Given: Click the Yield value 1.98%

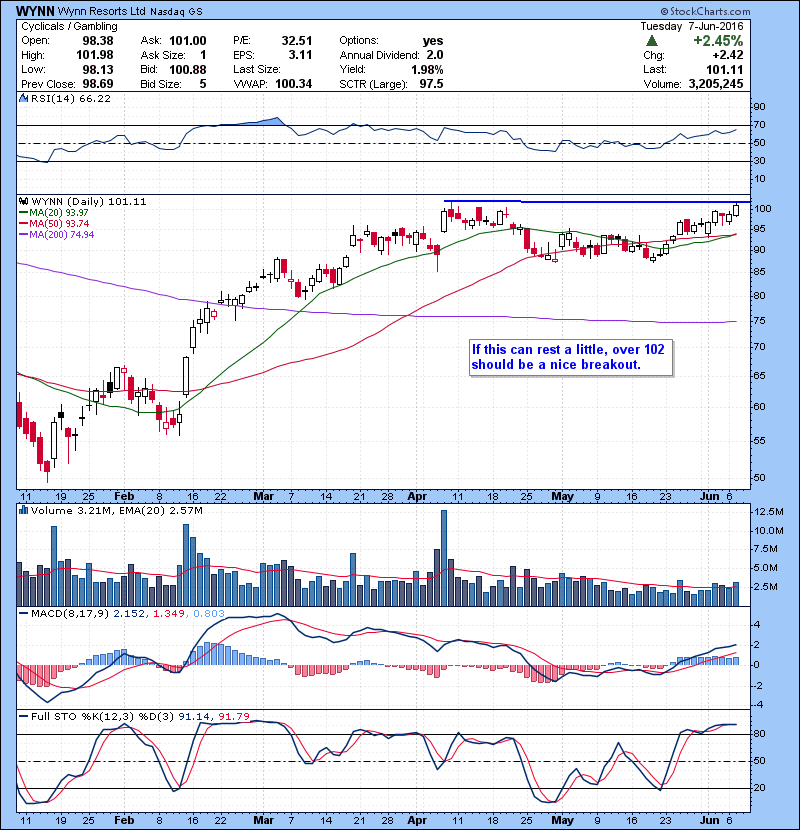Looking at the screenshot, I should (x=427, y=69).
